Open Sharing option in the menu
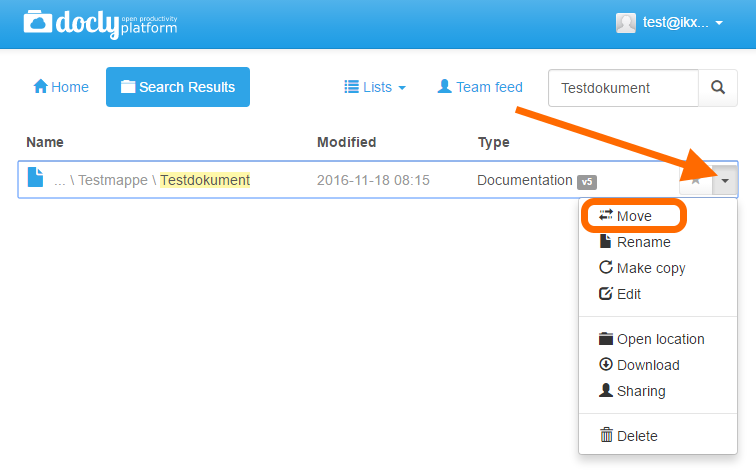Screen dimensions: 756x476 pyautogui.click(x=632, y=391)
